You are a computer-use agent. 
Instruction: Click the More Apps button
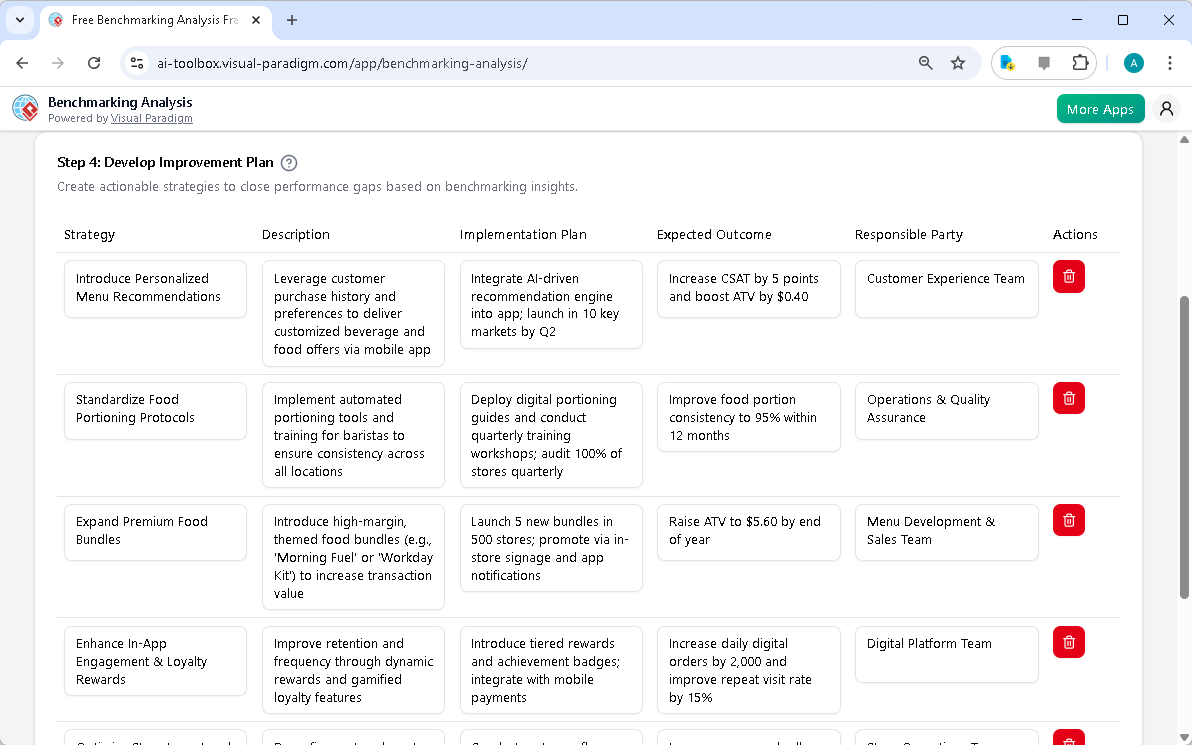point(1100,108)
